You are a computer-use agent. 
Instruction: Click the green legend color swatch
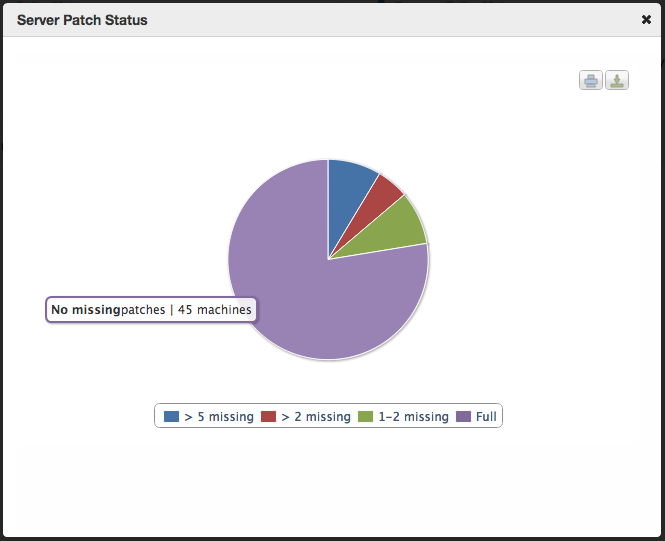pos(366,416)
